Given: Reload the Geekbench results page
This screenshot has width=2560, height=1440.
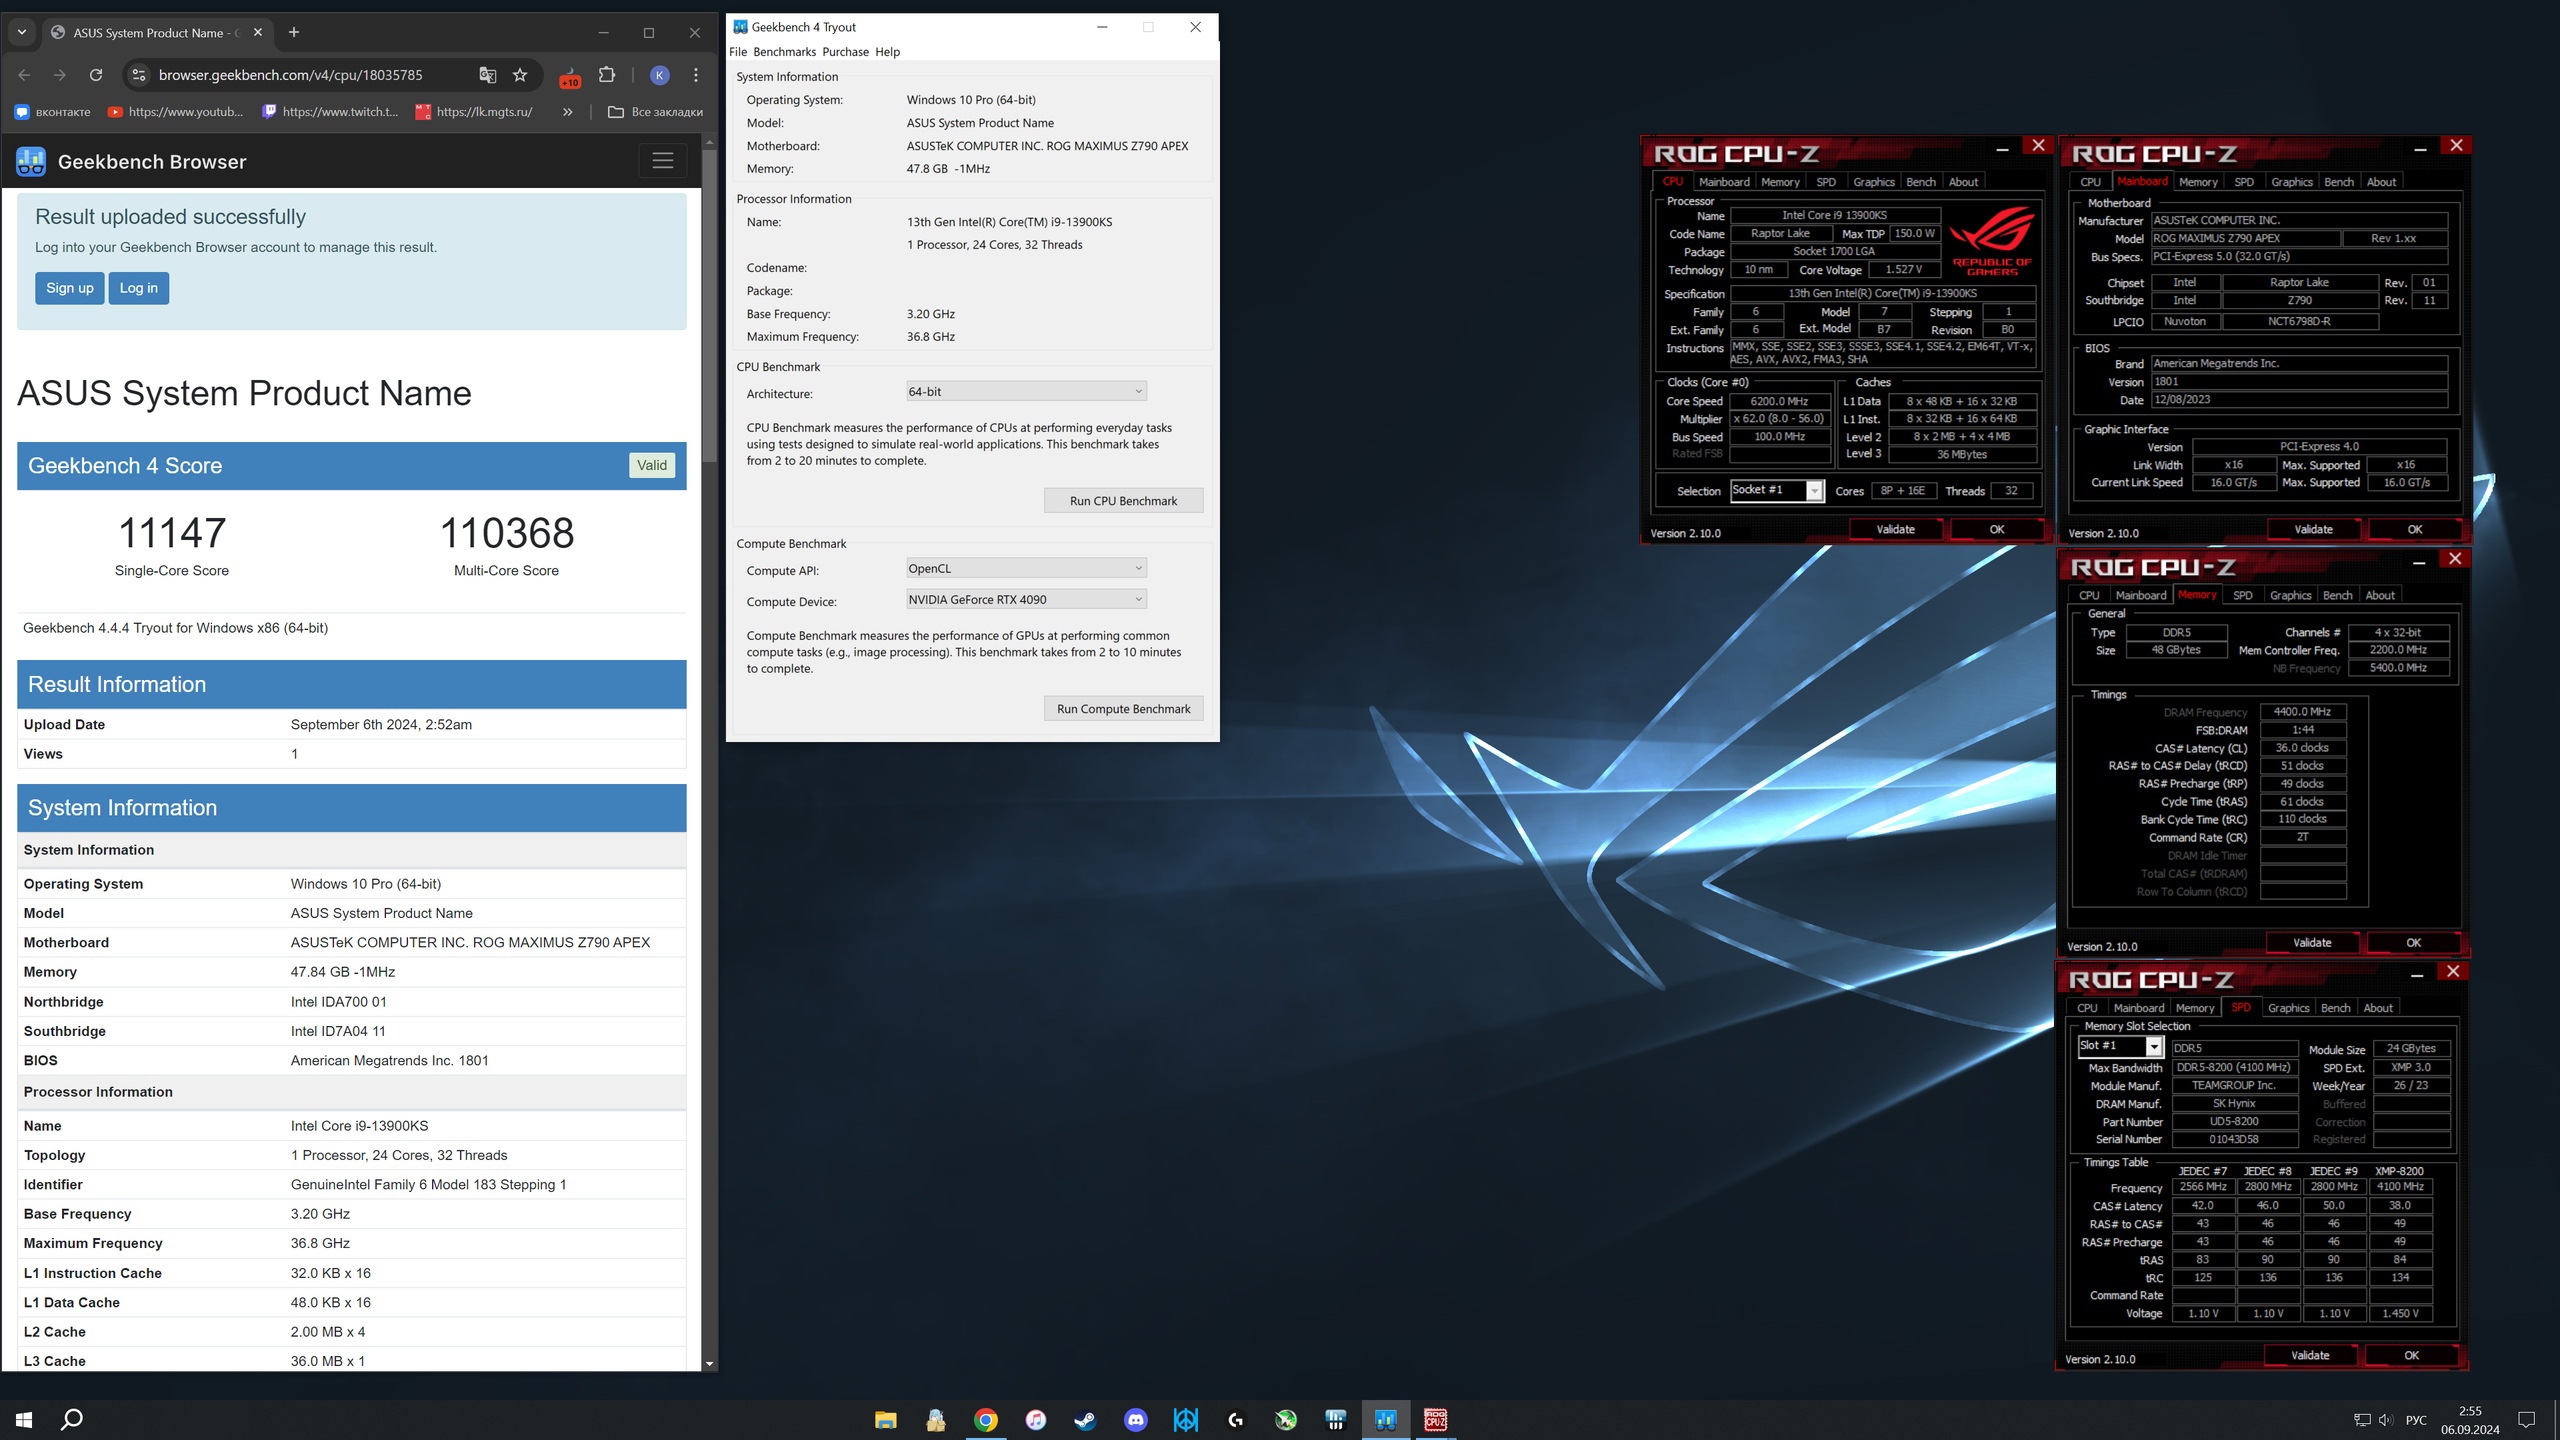Looking at the screenshot, I should coord(96,75).
